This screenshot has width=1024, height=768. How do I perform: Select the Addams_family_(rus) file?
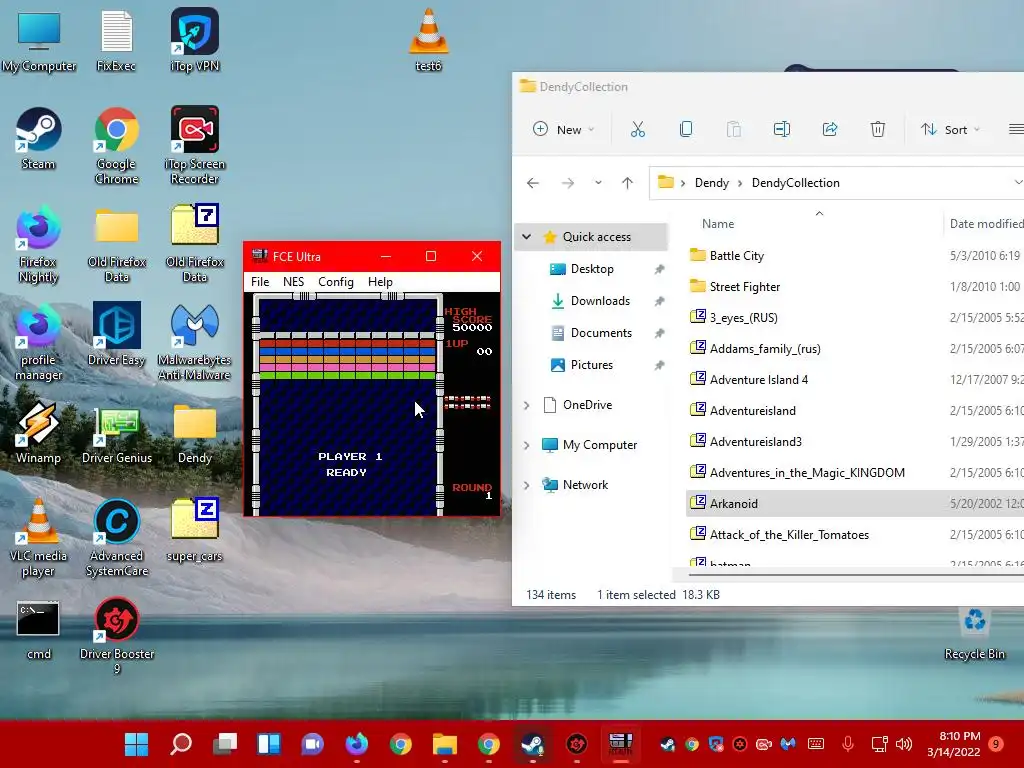(x=765, y=349)
